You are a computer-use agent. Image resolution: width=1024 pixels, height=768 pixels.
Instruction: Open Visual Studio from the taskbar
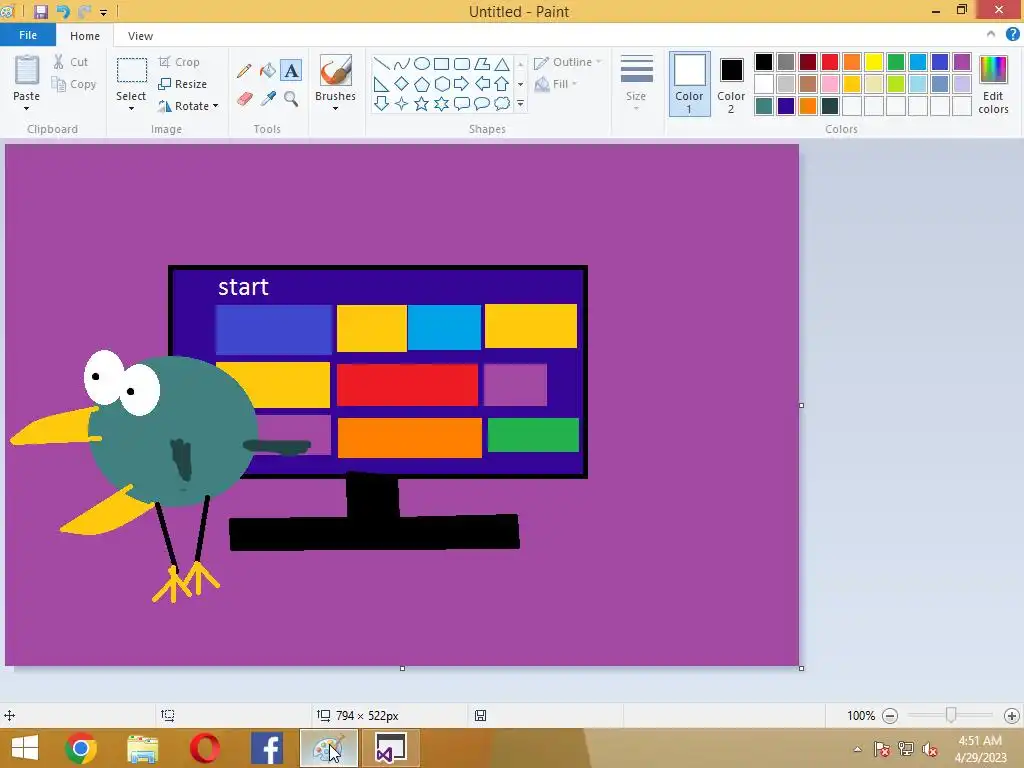coord(391,748)
